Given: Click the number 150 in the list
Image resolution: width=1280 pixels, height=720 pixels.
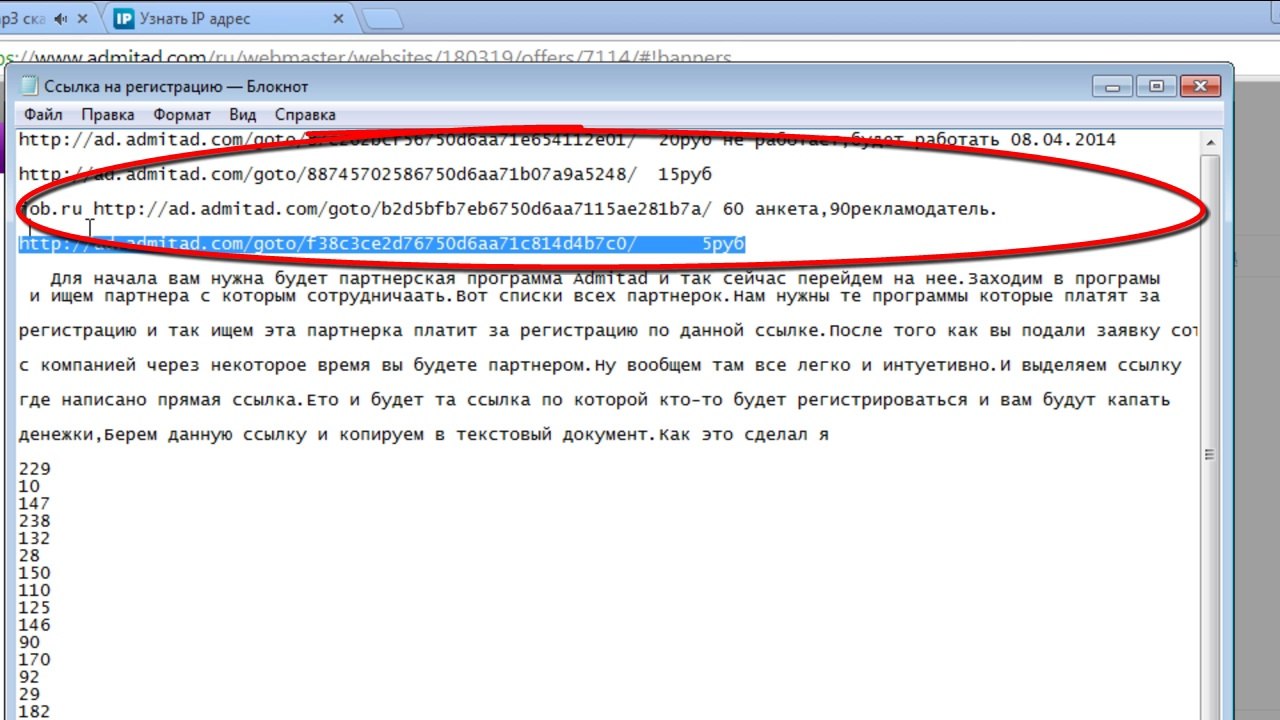Looking at the screenshot, I should click(x=34, y=573).
